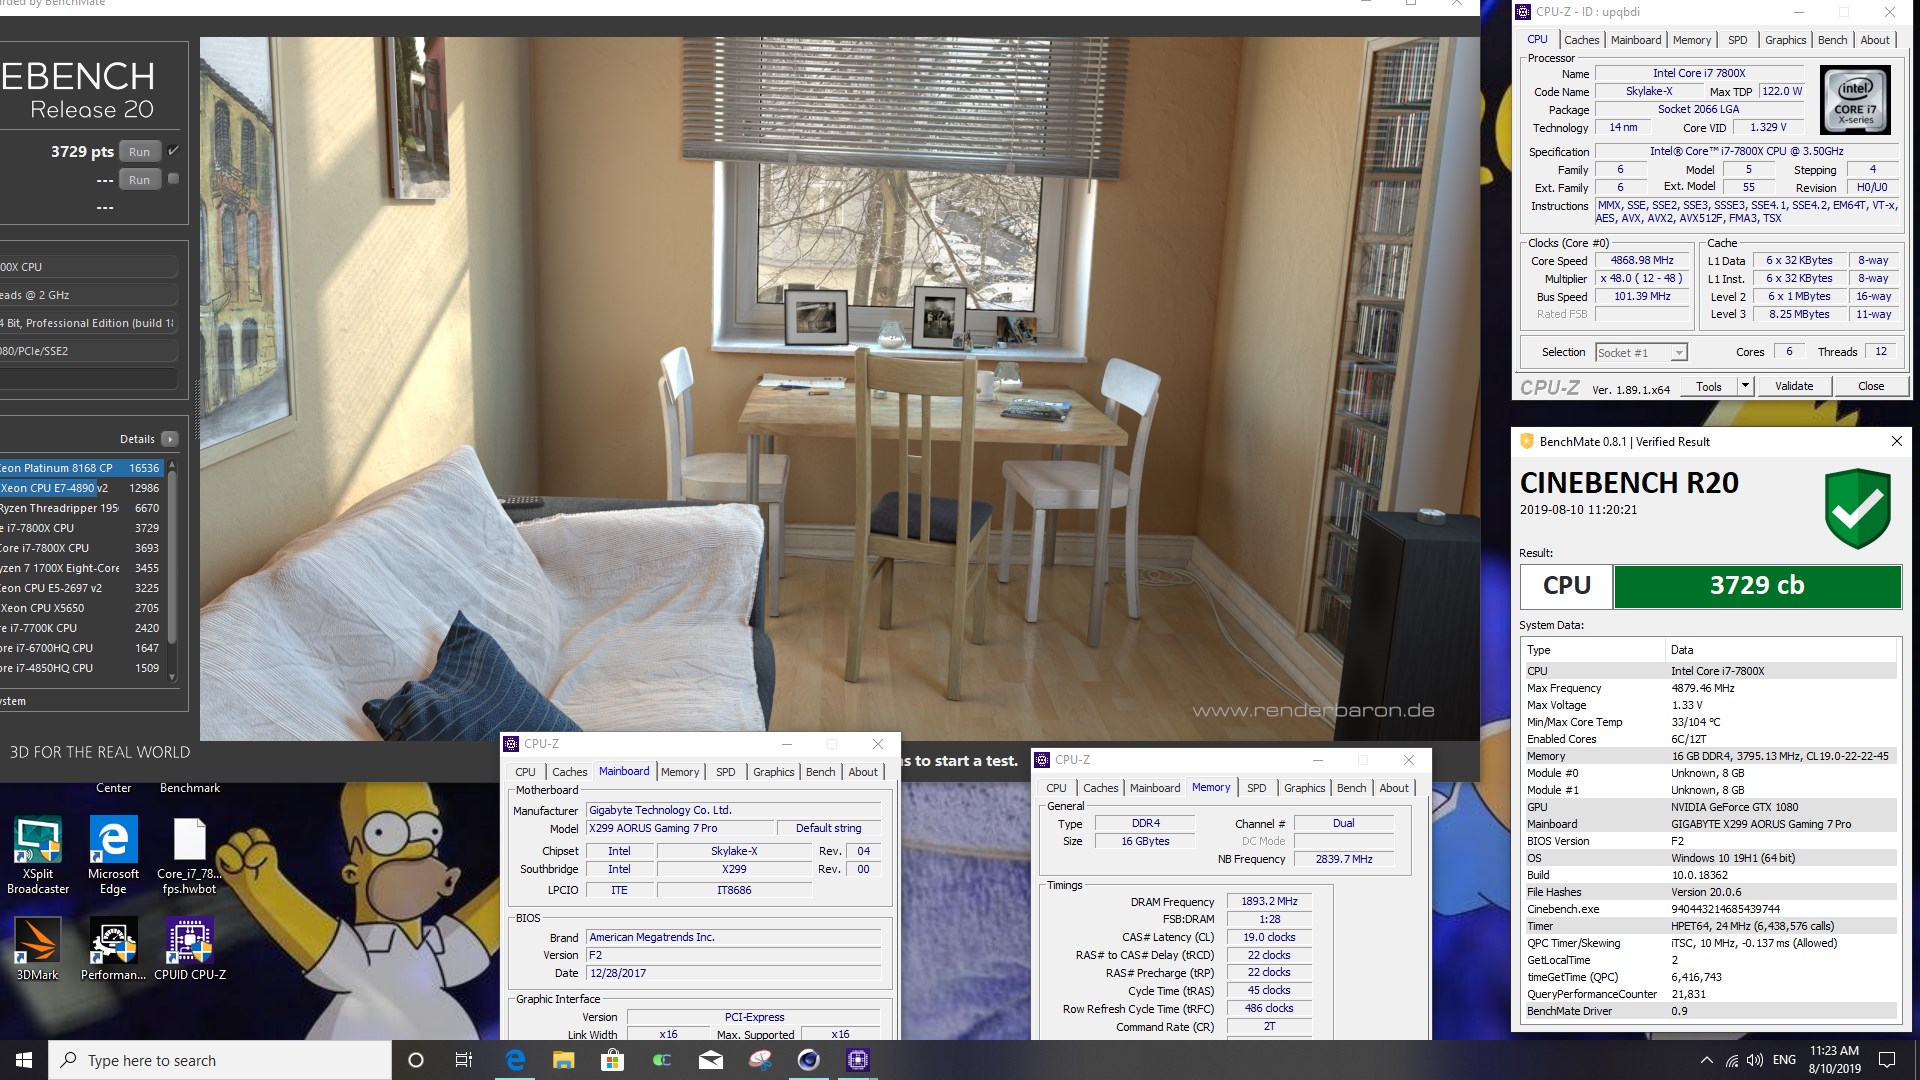Open Microsoft Store from the taskbar
This screenshot has height=1080, width=1920.
(612, 1060)
